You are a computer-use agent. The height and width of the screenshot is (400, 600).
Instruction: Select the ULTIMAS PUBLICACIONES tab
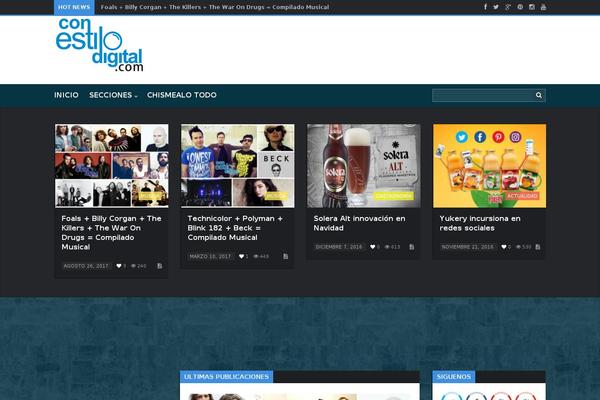(227, 377)
